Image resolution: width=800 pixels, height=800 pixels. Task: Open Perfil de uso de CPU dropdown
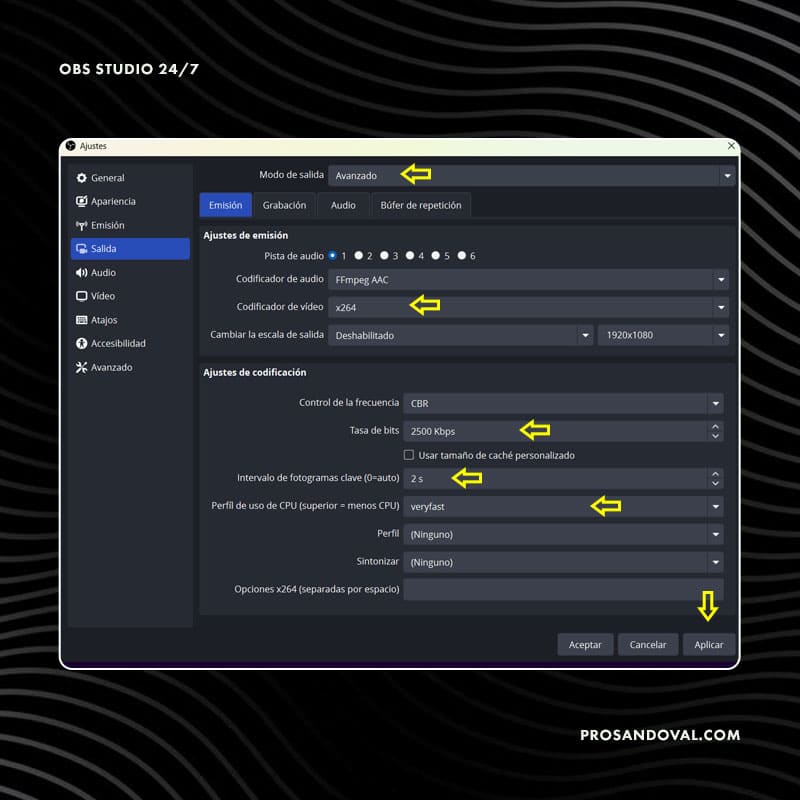point(563,507)
